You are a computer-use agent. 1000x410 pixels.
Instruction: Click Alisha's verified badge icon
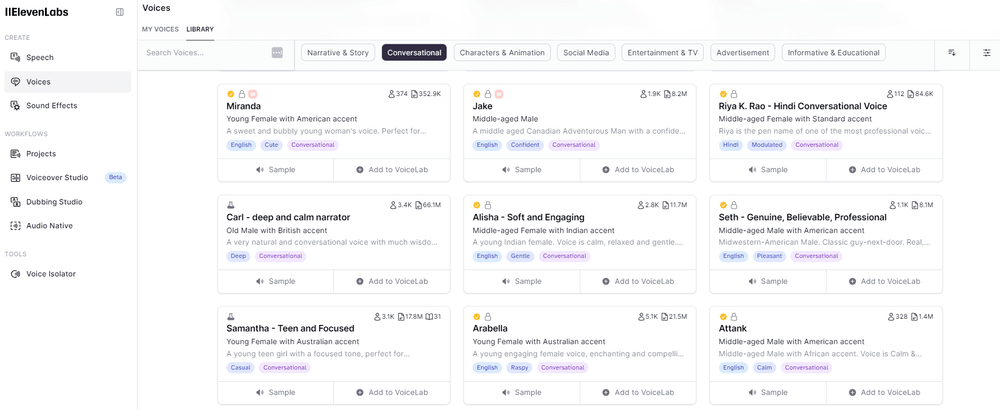click(476, 205)
